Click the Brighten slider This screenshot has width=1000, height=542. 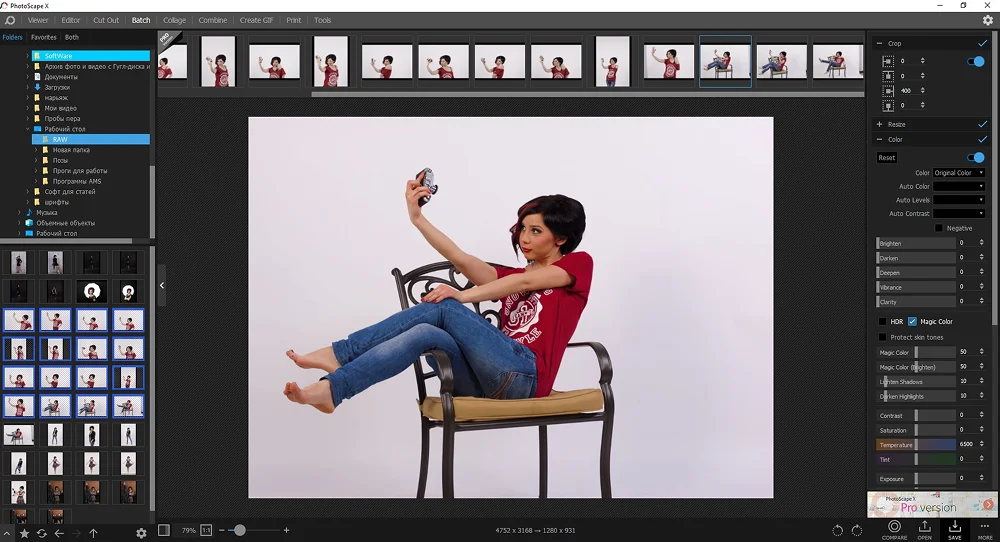[x=916, y=243]
